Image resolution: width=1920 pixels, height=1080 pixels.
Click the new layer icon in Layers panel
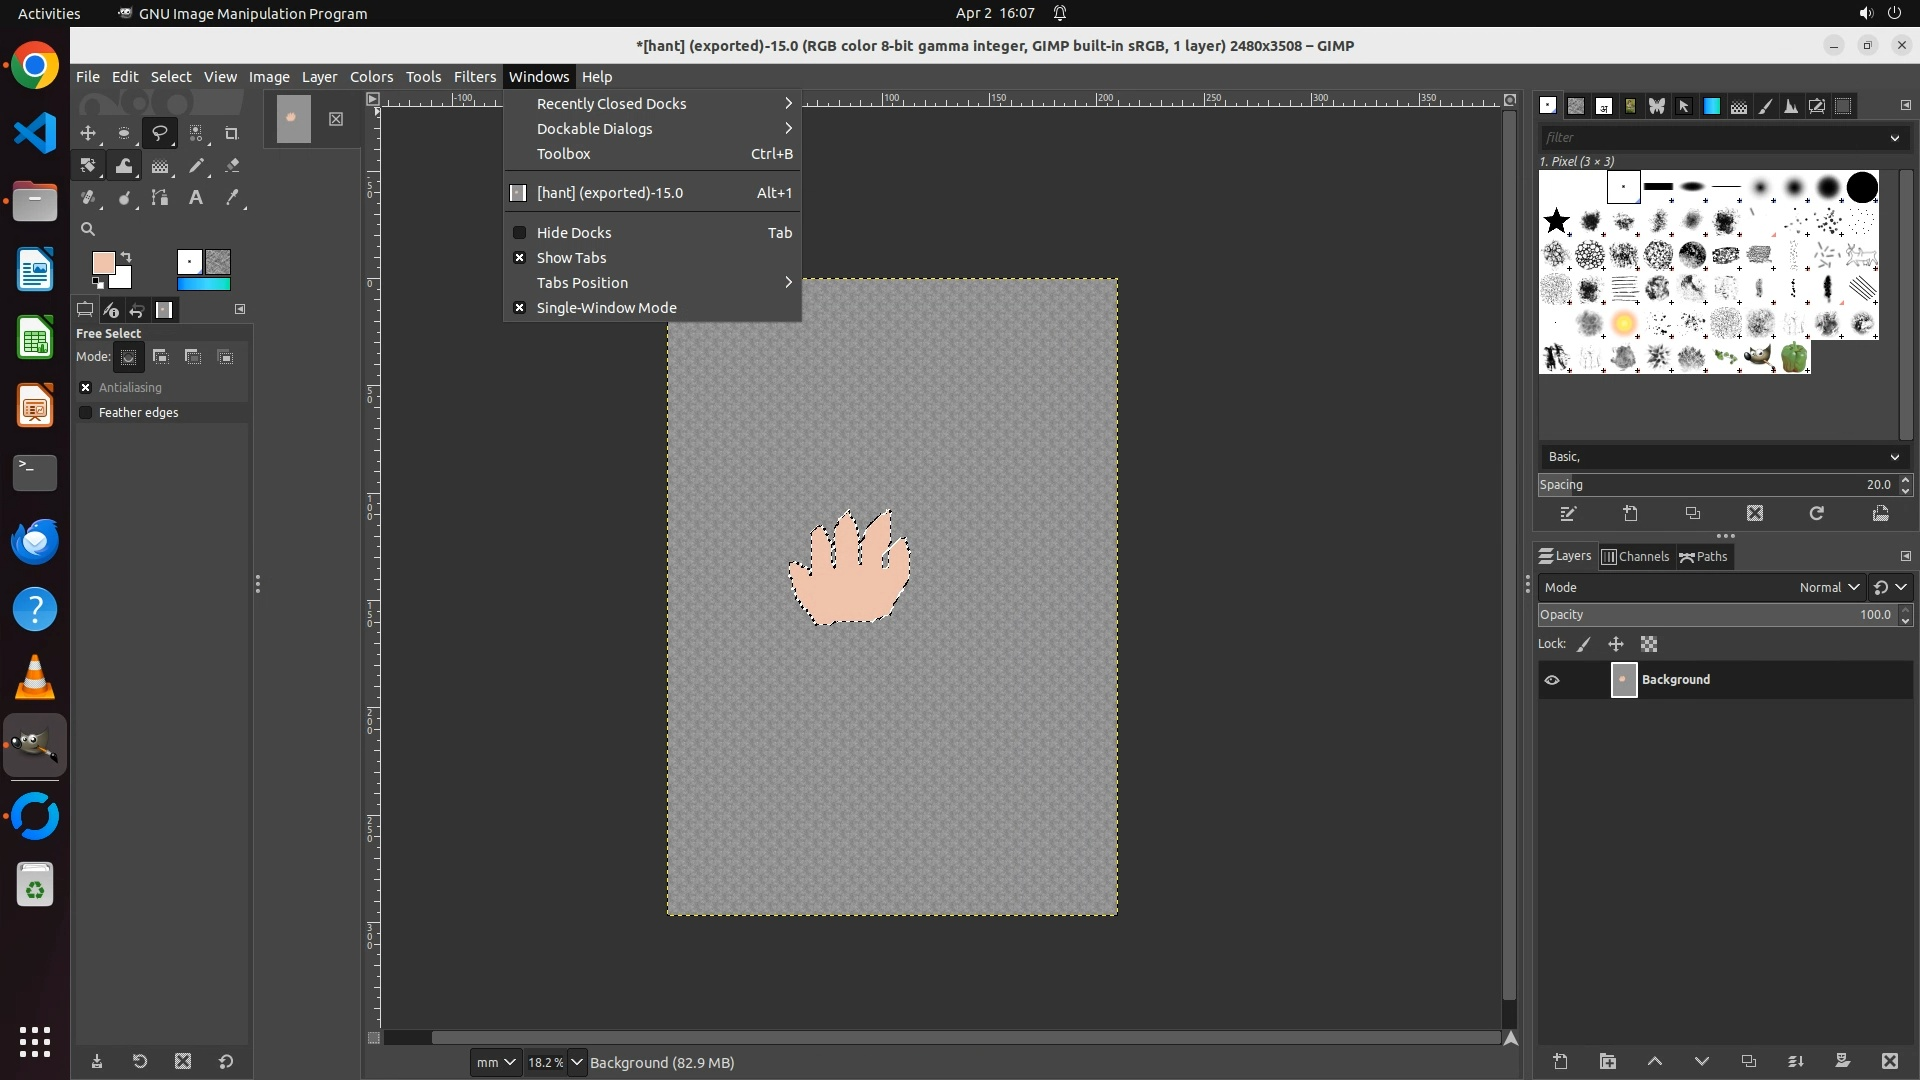(1560, 1061)
